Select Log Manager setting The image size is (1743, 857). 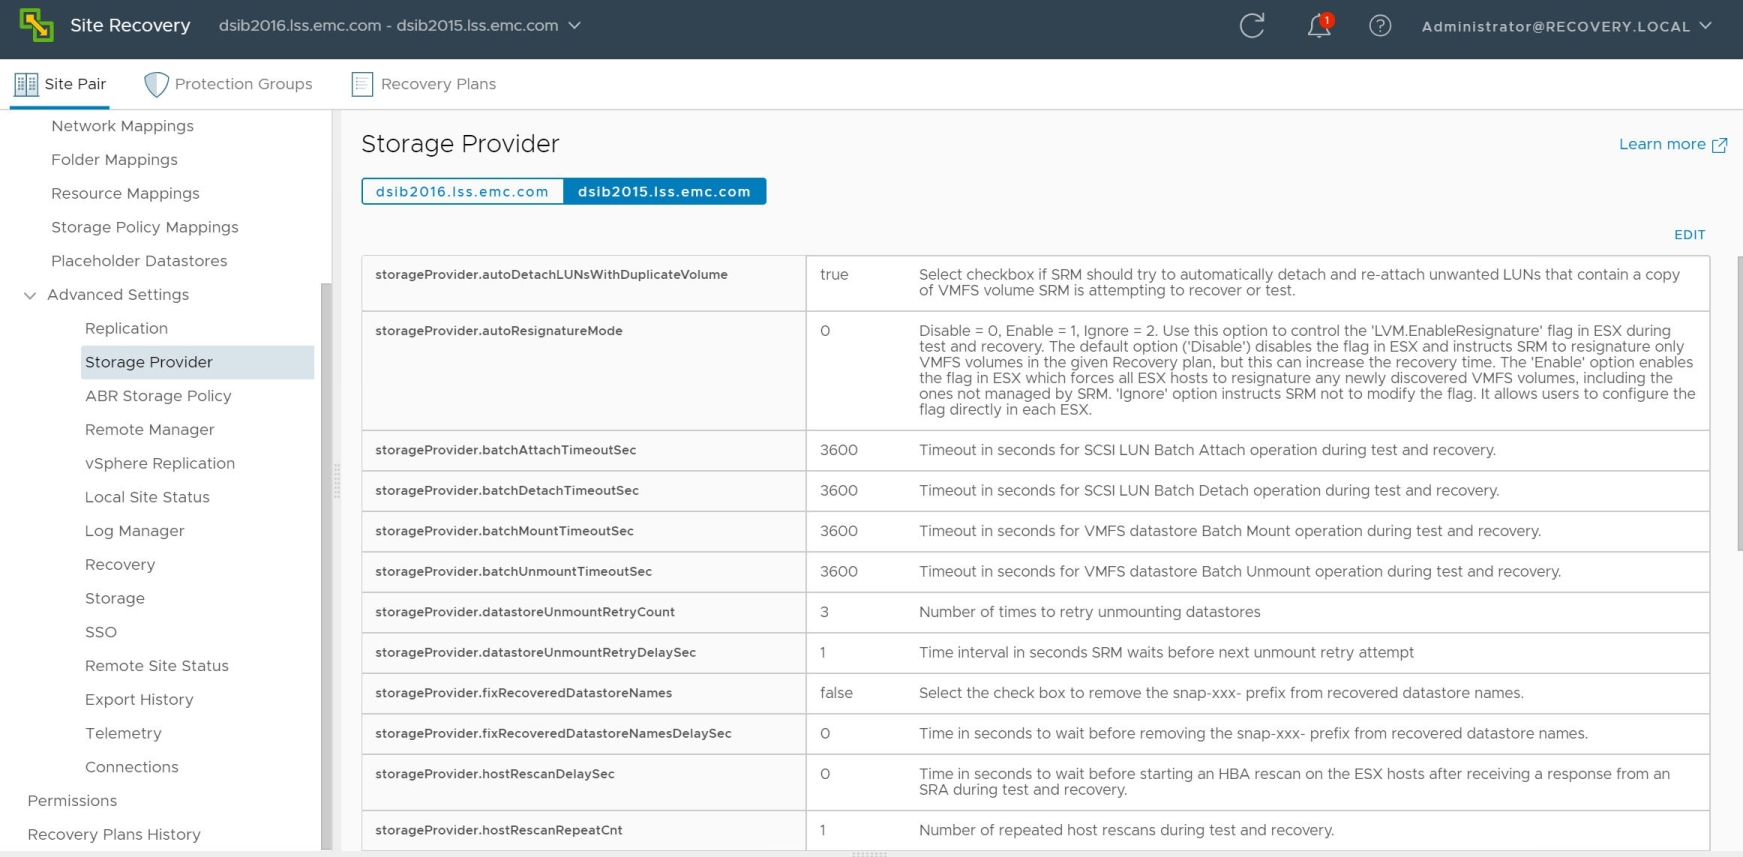click(x=134, y=531)
